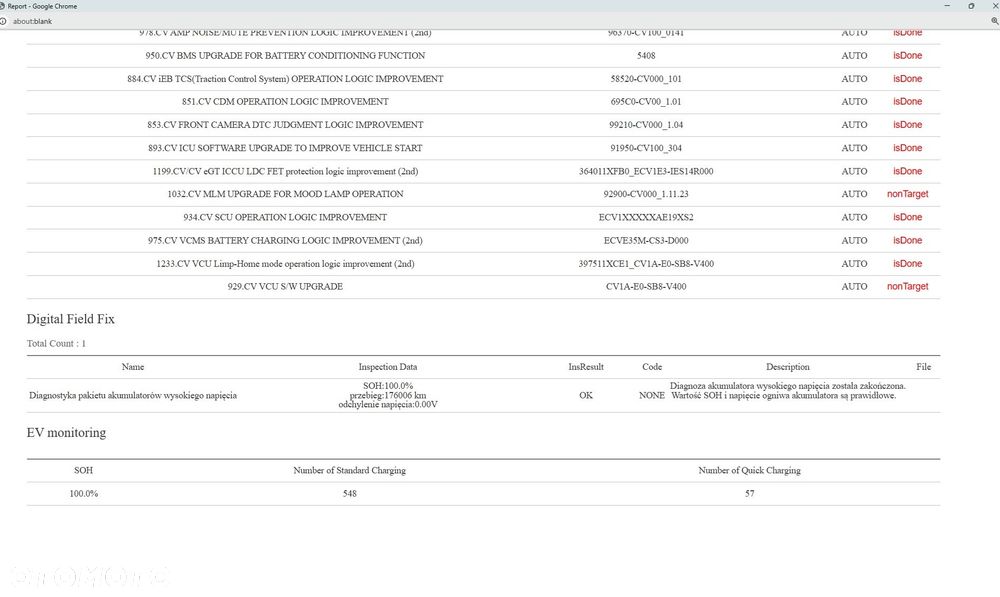The width and height of the screenshot is (1000, 597).
Task: Click nonTarget status for 929.CV VCU S/W upgrade
Action: 908,286
